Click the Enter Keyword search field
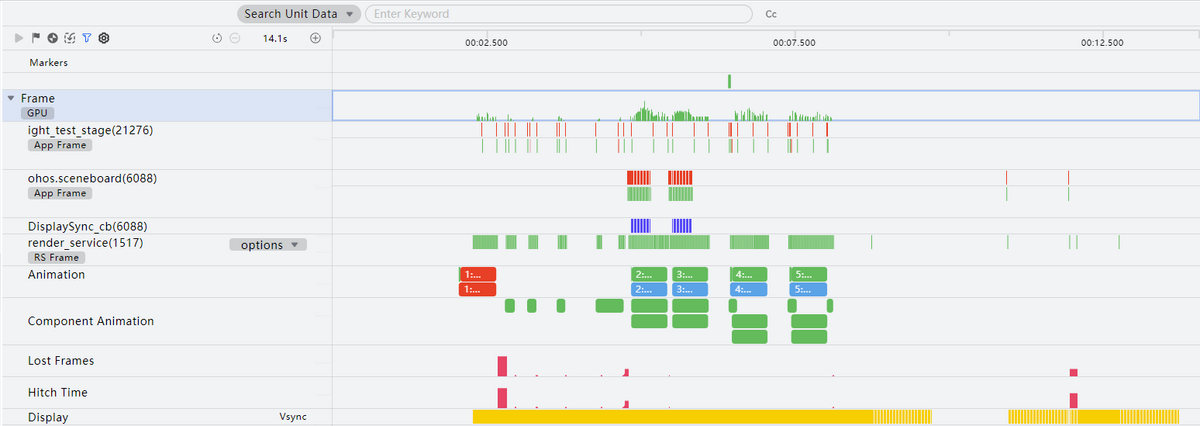The width and height of the screenshot is (1200, 426). 558,14
